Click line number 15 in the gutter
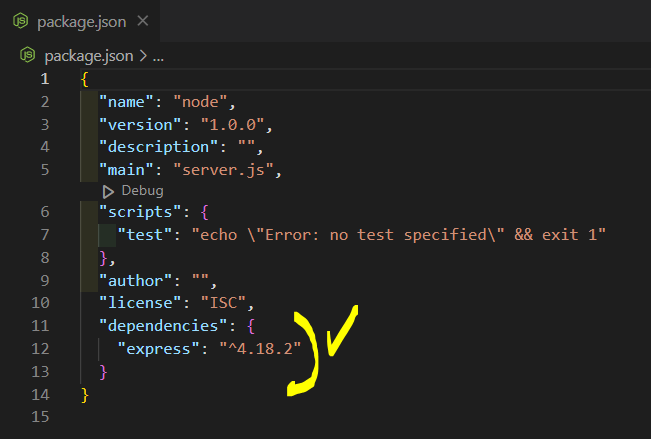Image resolution: width=651 pixels, height=439 pixels. [40, 417]
